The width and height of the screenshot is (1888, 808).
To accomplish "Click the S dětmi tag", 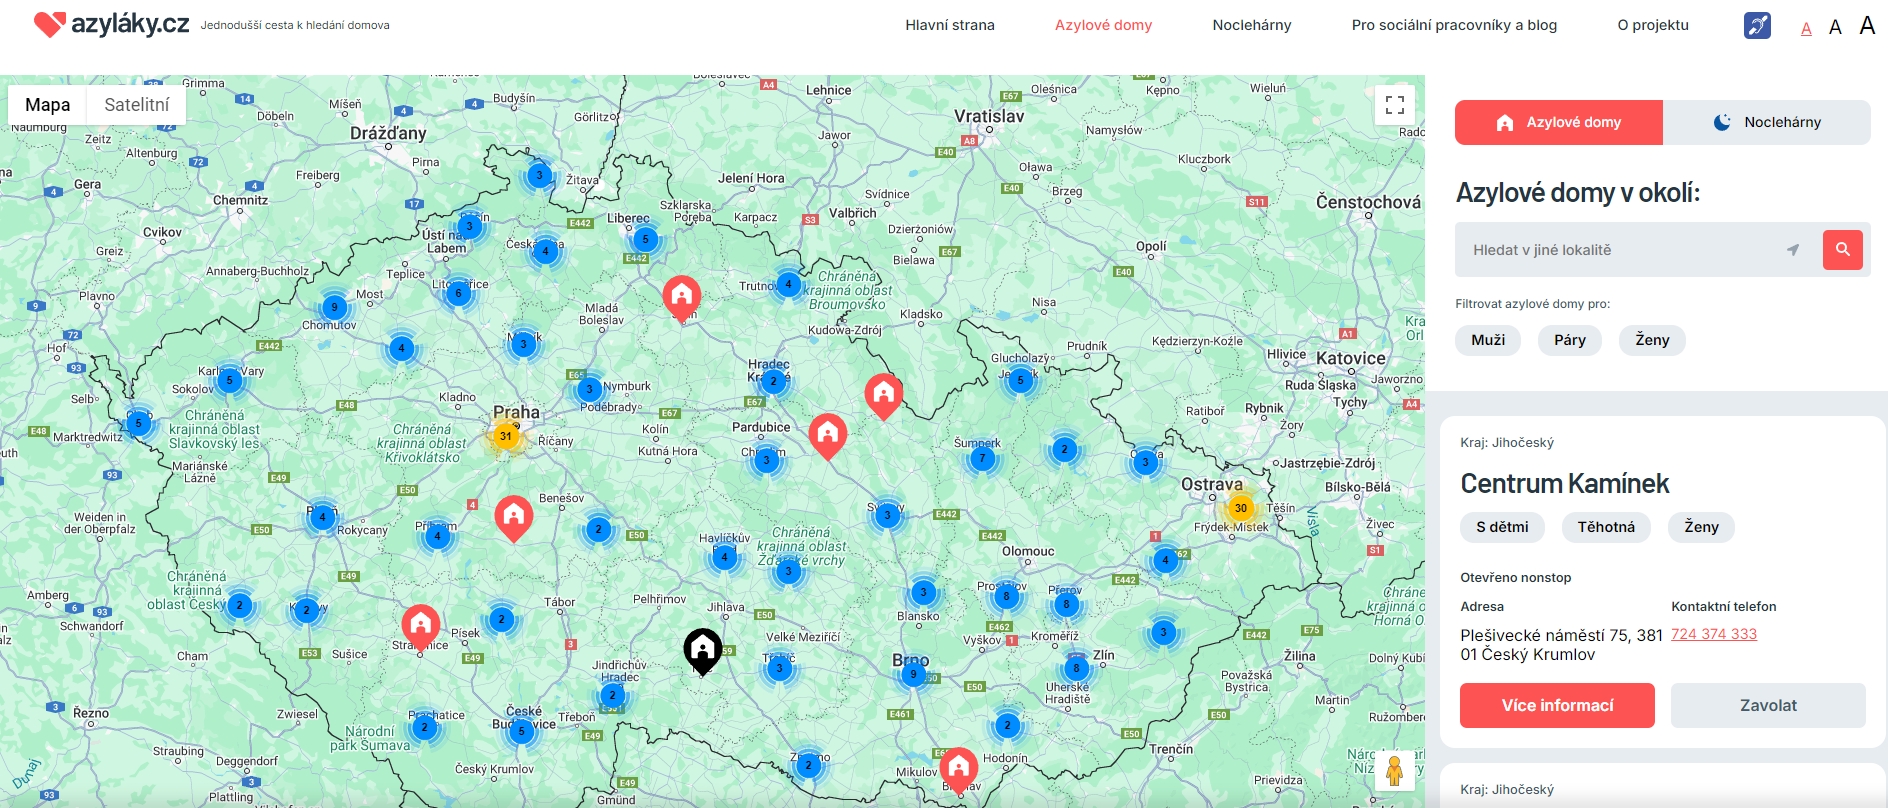I will (x=1502, y=527).
